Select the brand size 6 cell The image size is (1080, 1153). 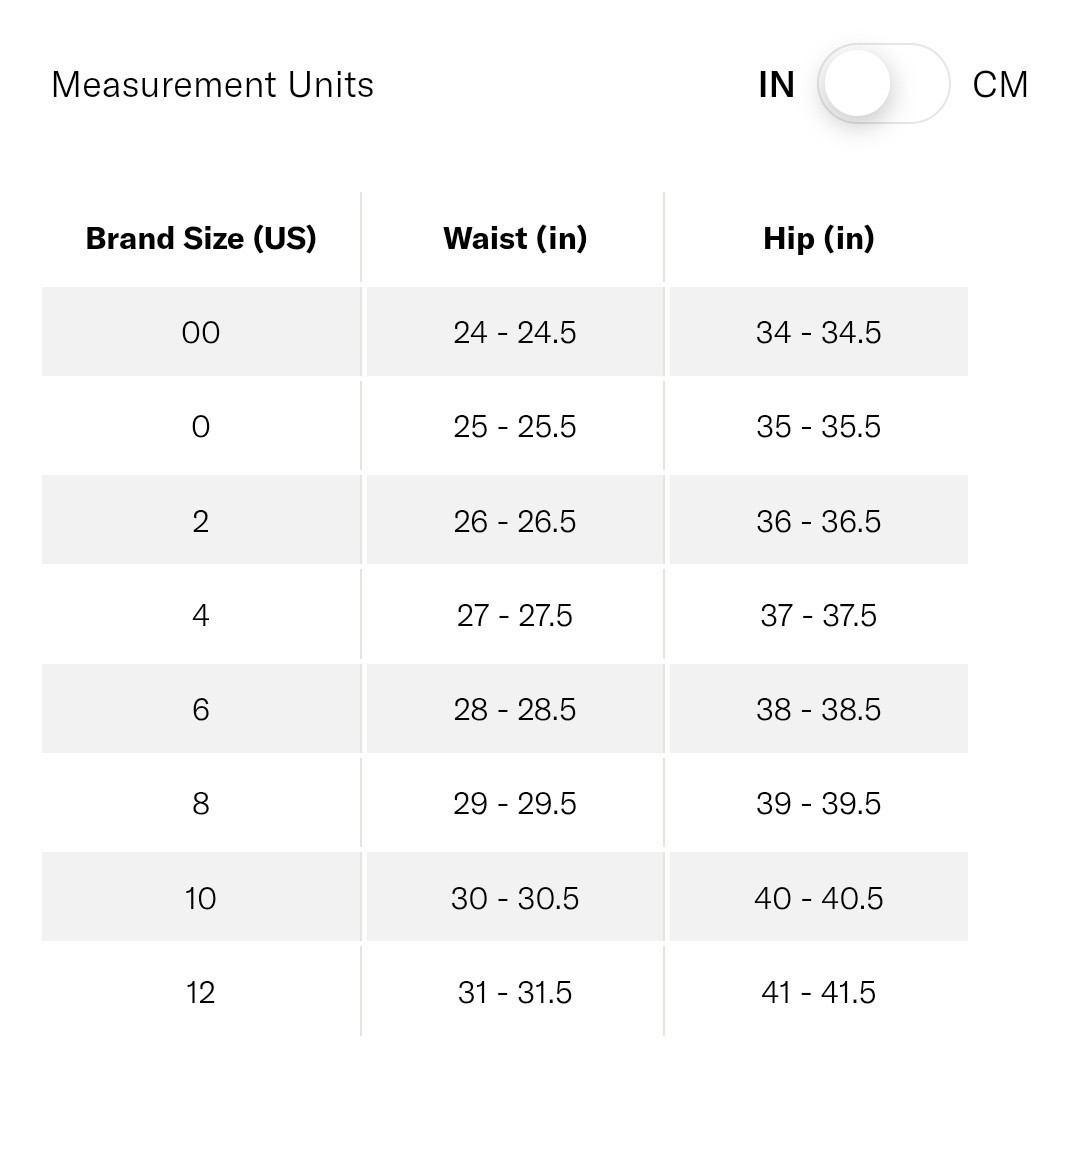click(201, 708)
